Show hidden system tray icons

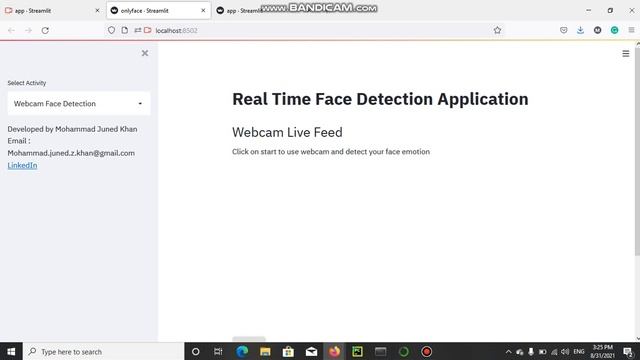508,351
